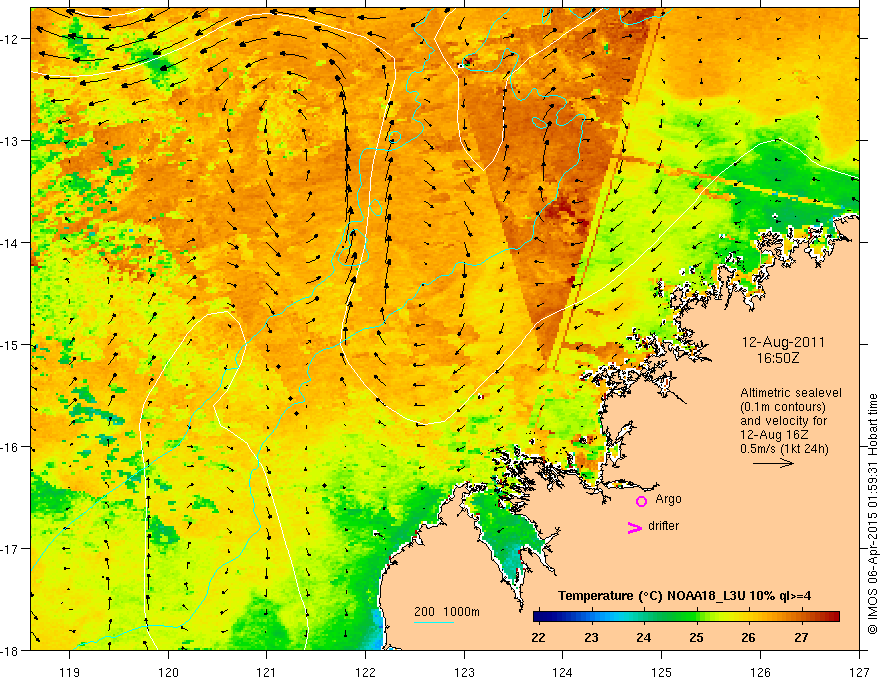Click the latitude label -13
The height and width of the screenshot is (680, 880).
click(x=11, y=141)
